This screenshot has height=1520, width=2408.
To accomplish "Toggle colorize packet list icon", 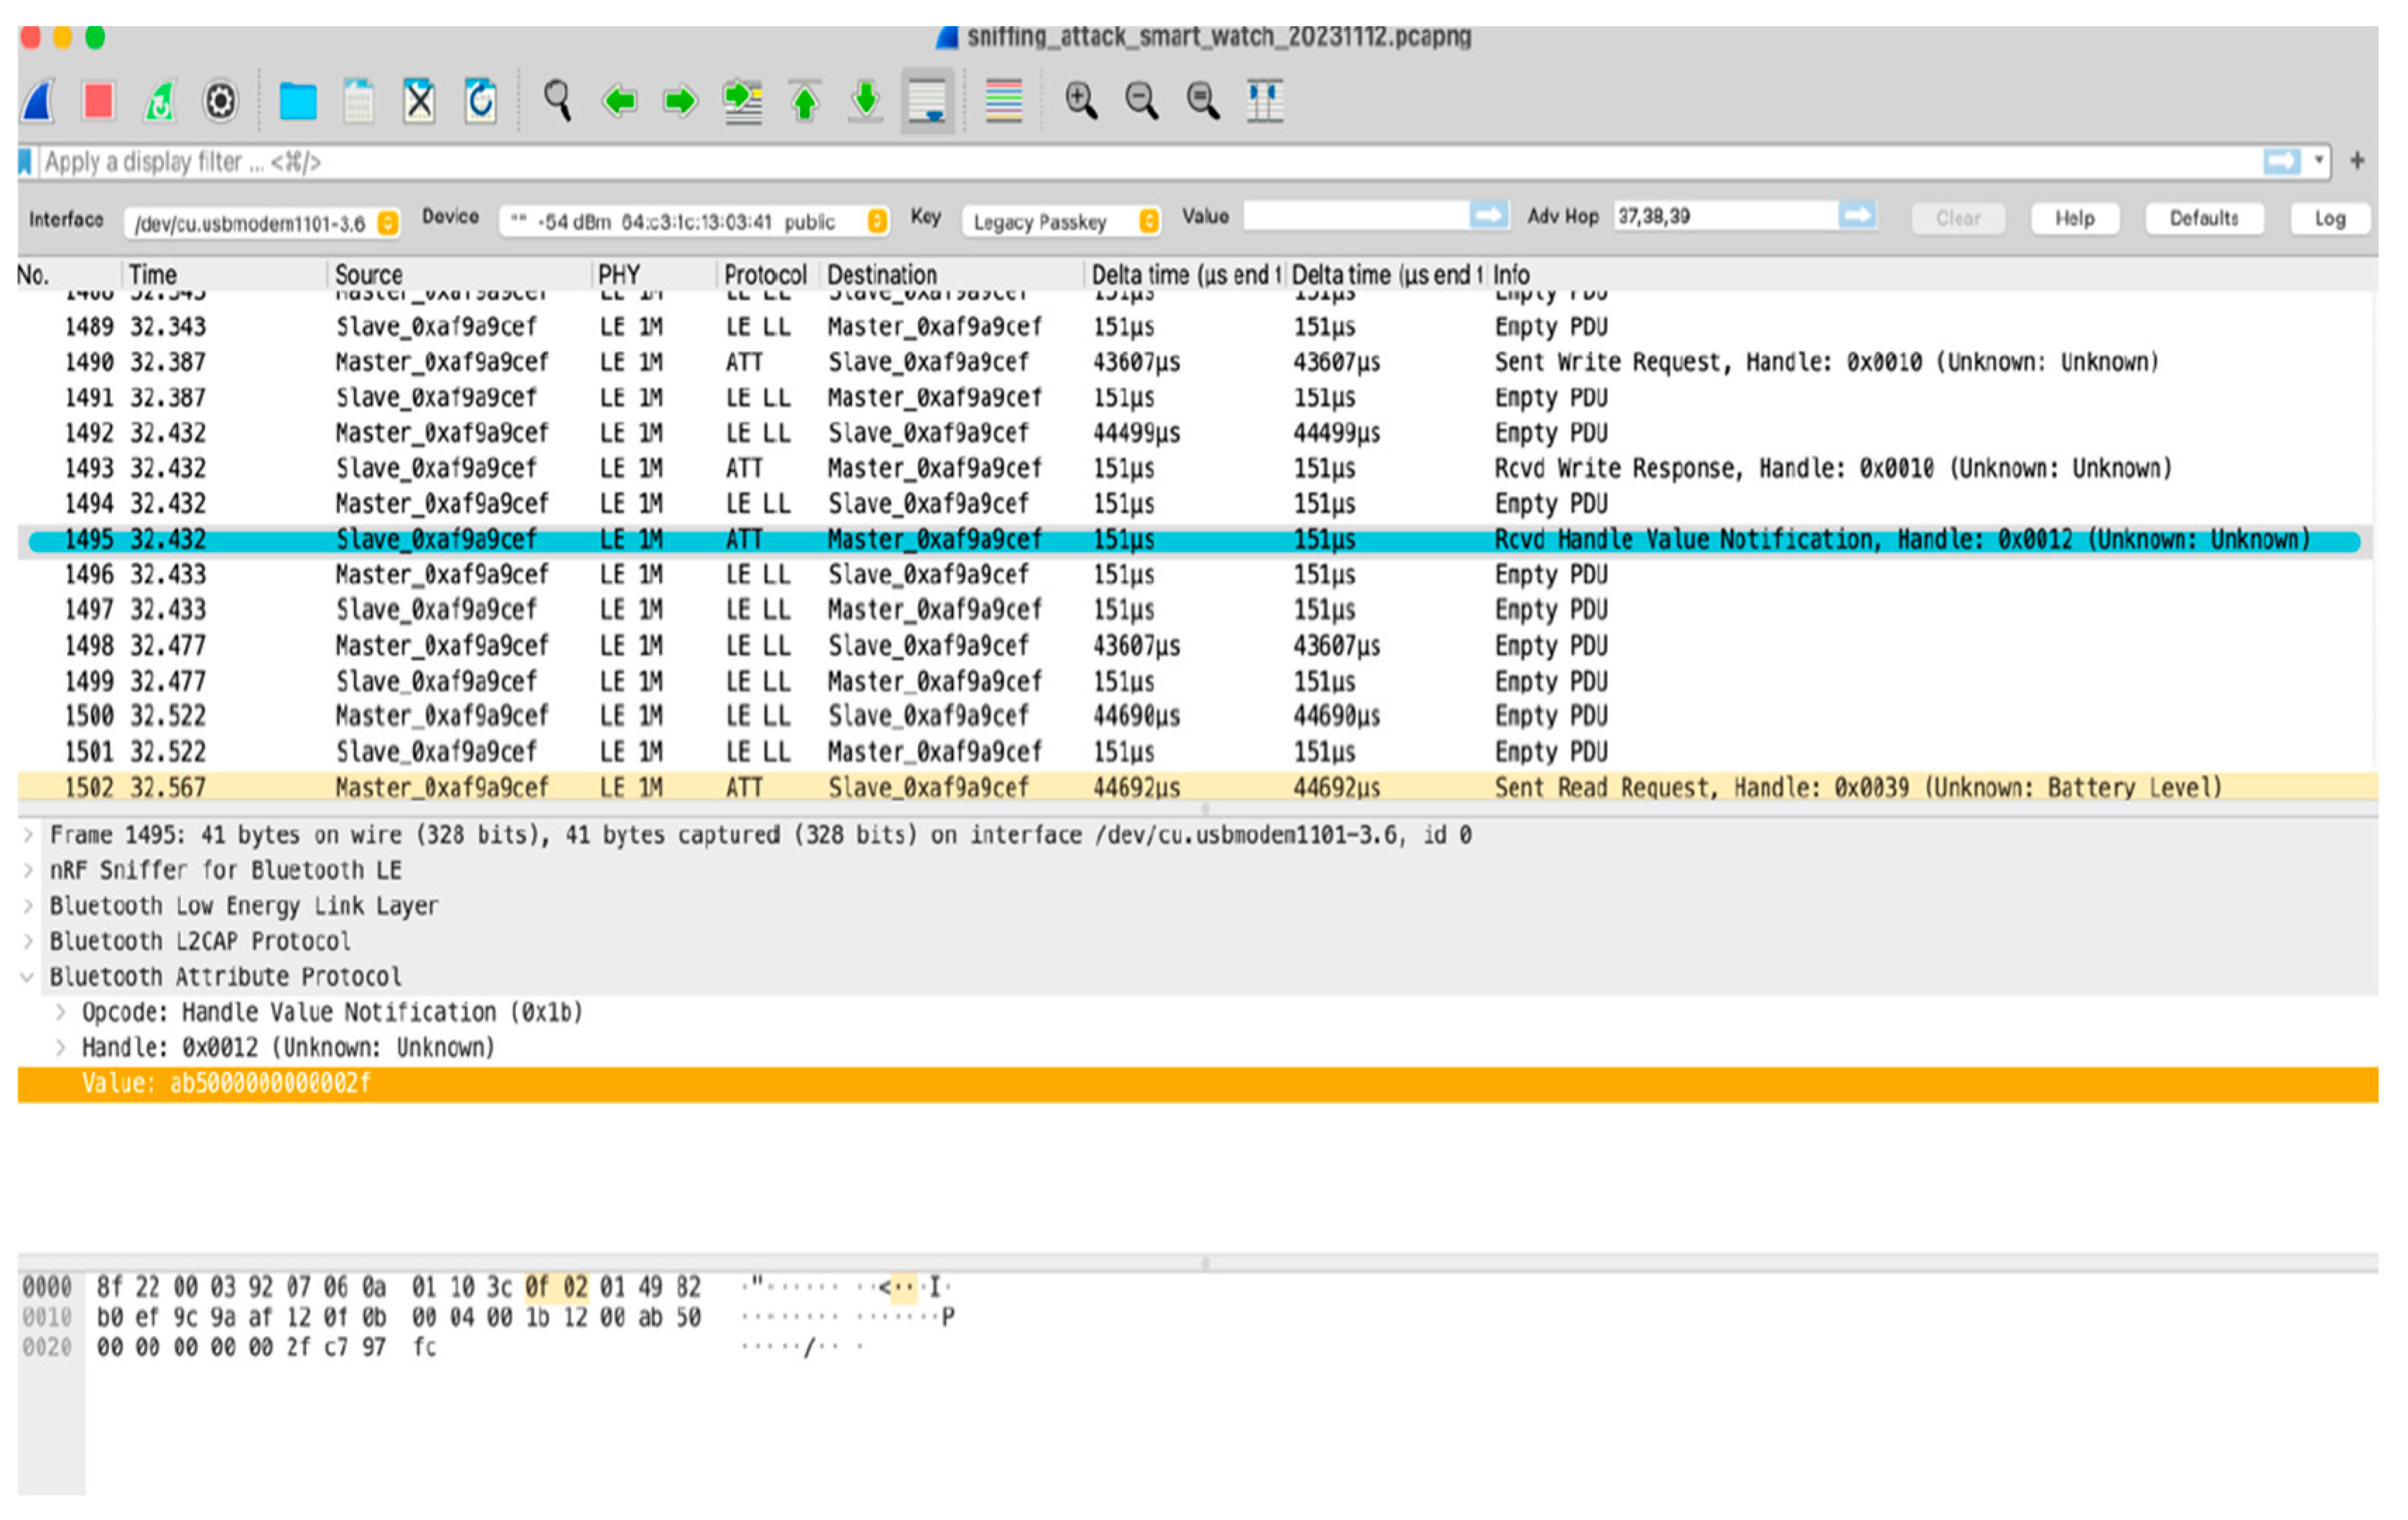I will pyautogui.click(x=1003, y=101).
